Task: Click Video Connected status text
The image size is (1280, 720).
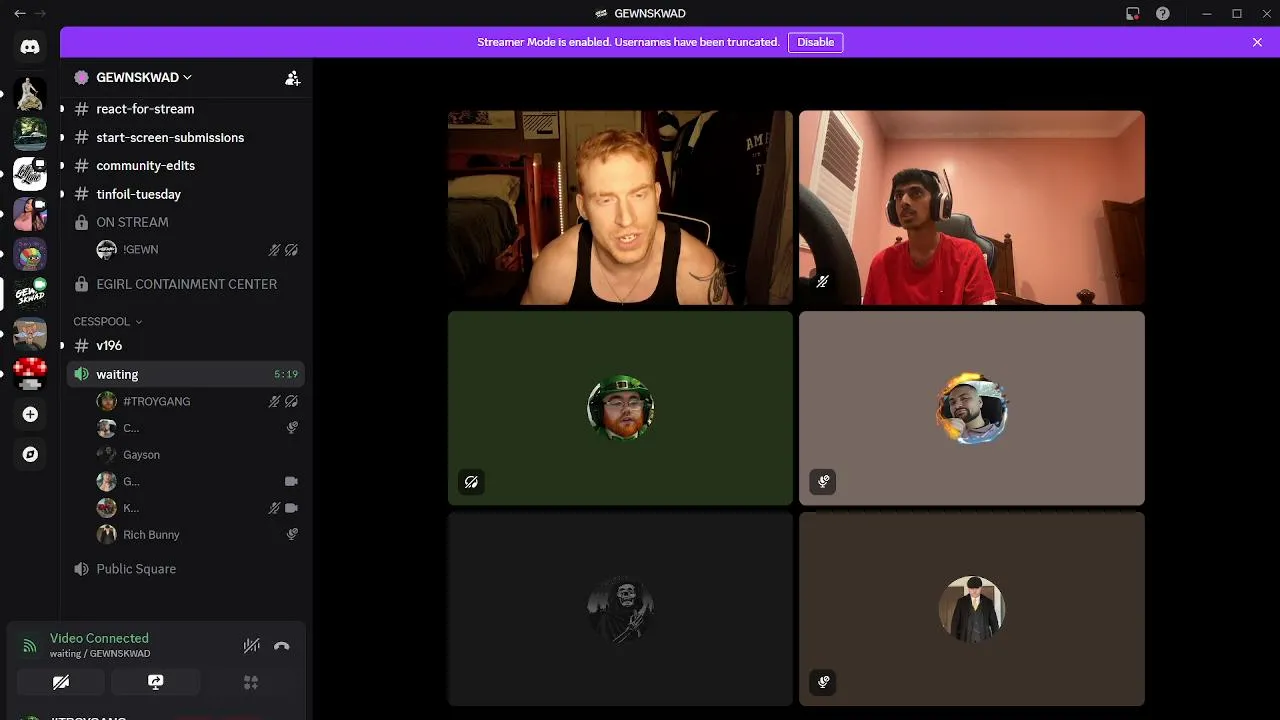Action: point(99,638)
